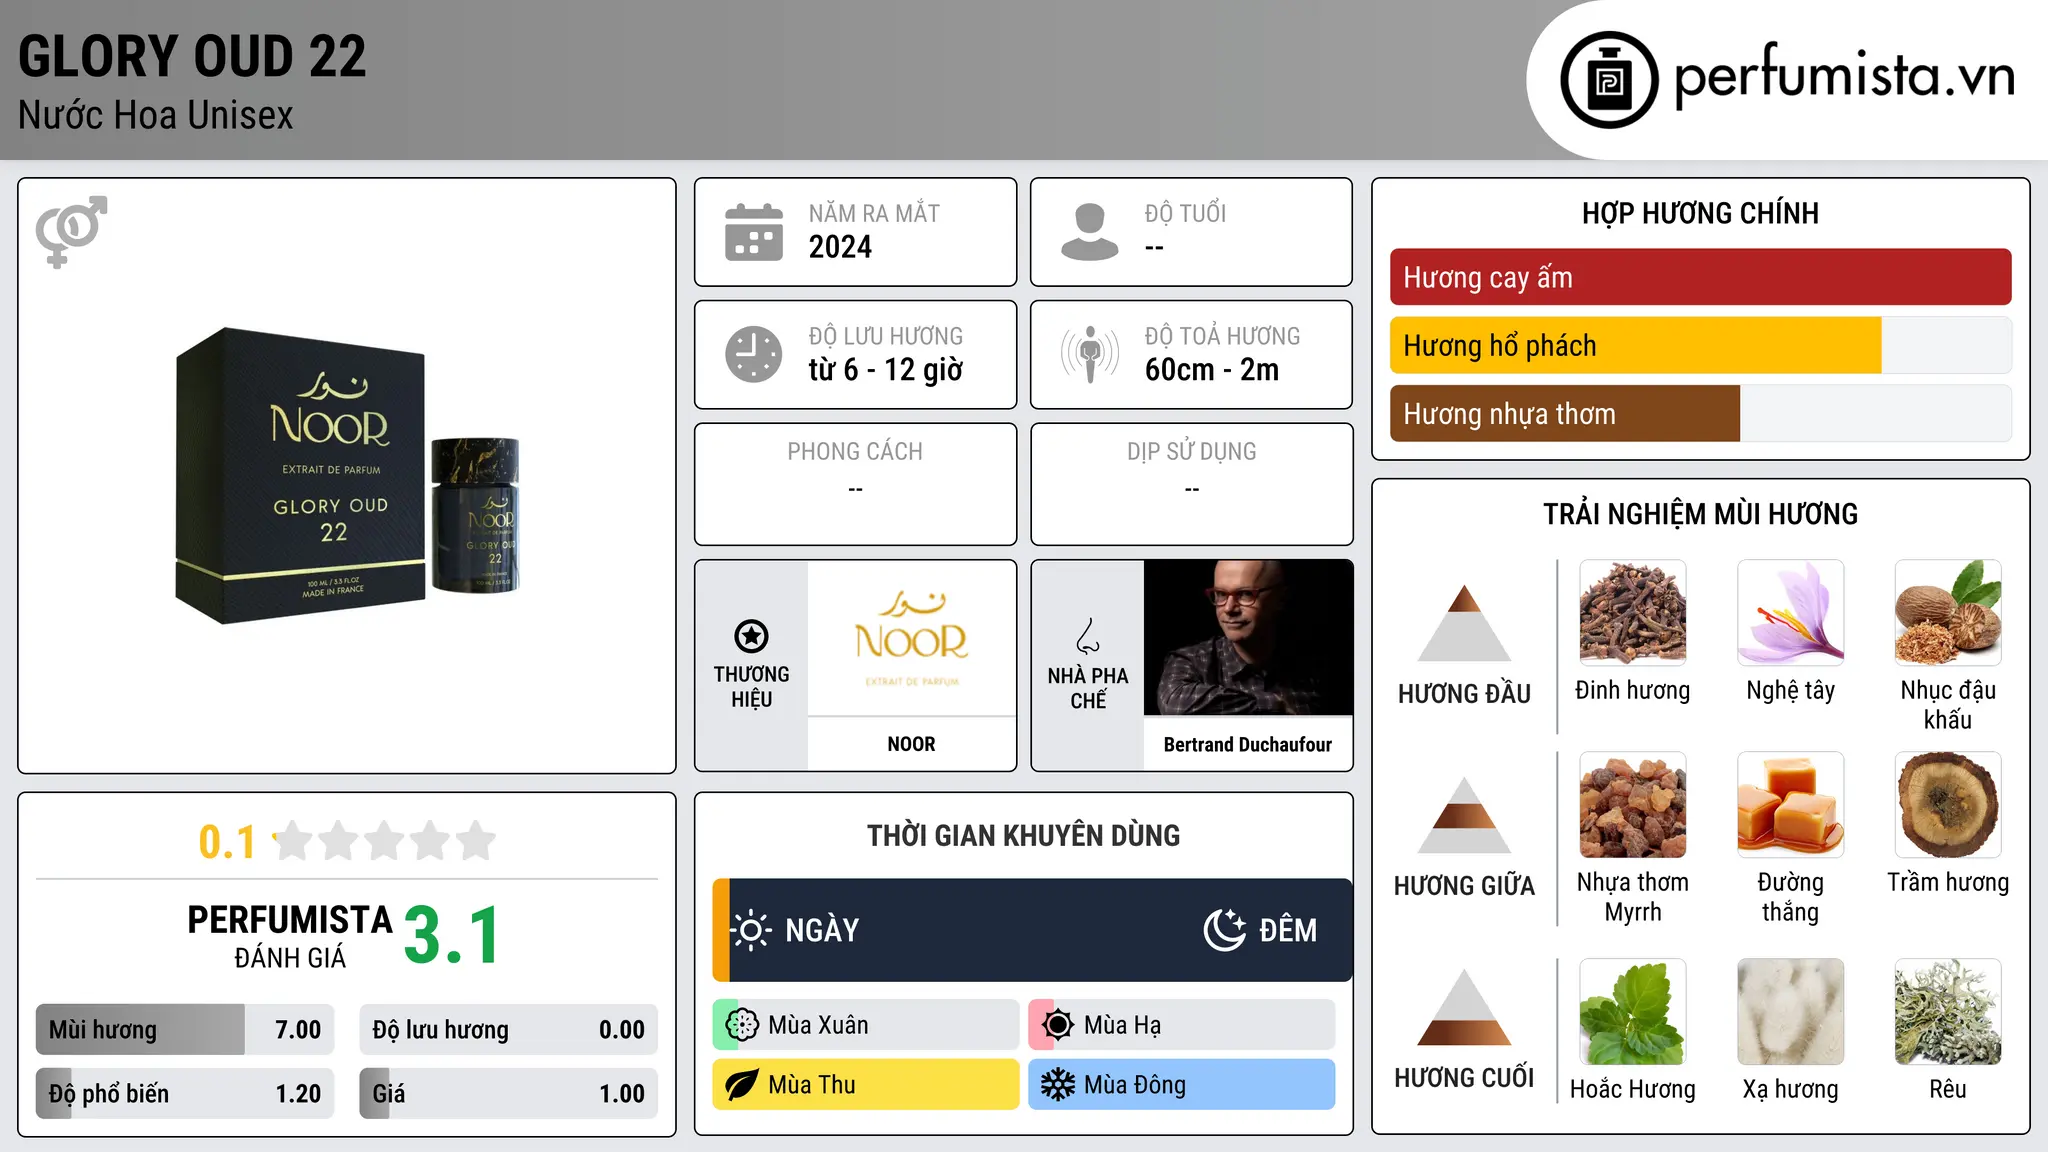Click the GLORY OUD 22 title

tap(192, 56)
